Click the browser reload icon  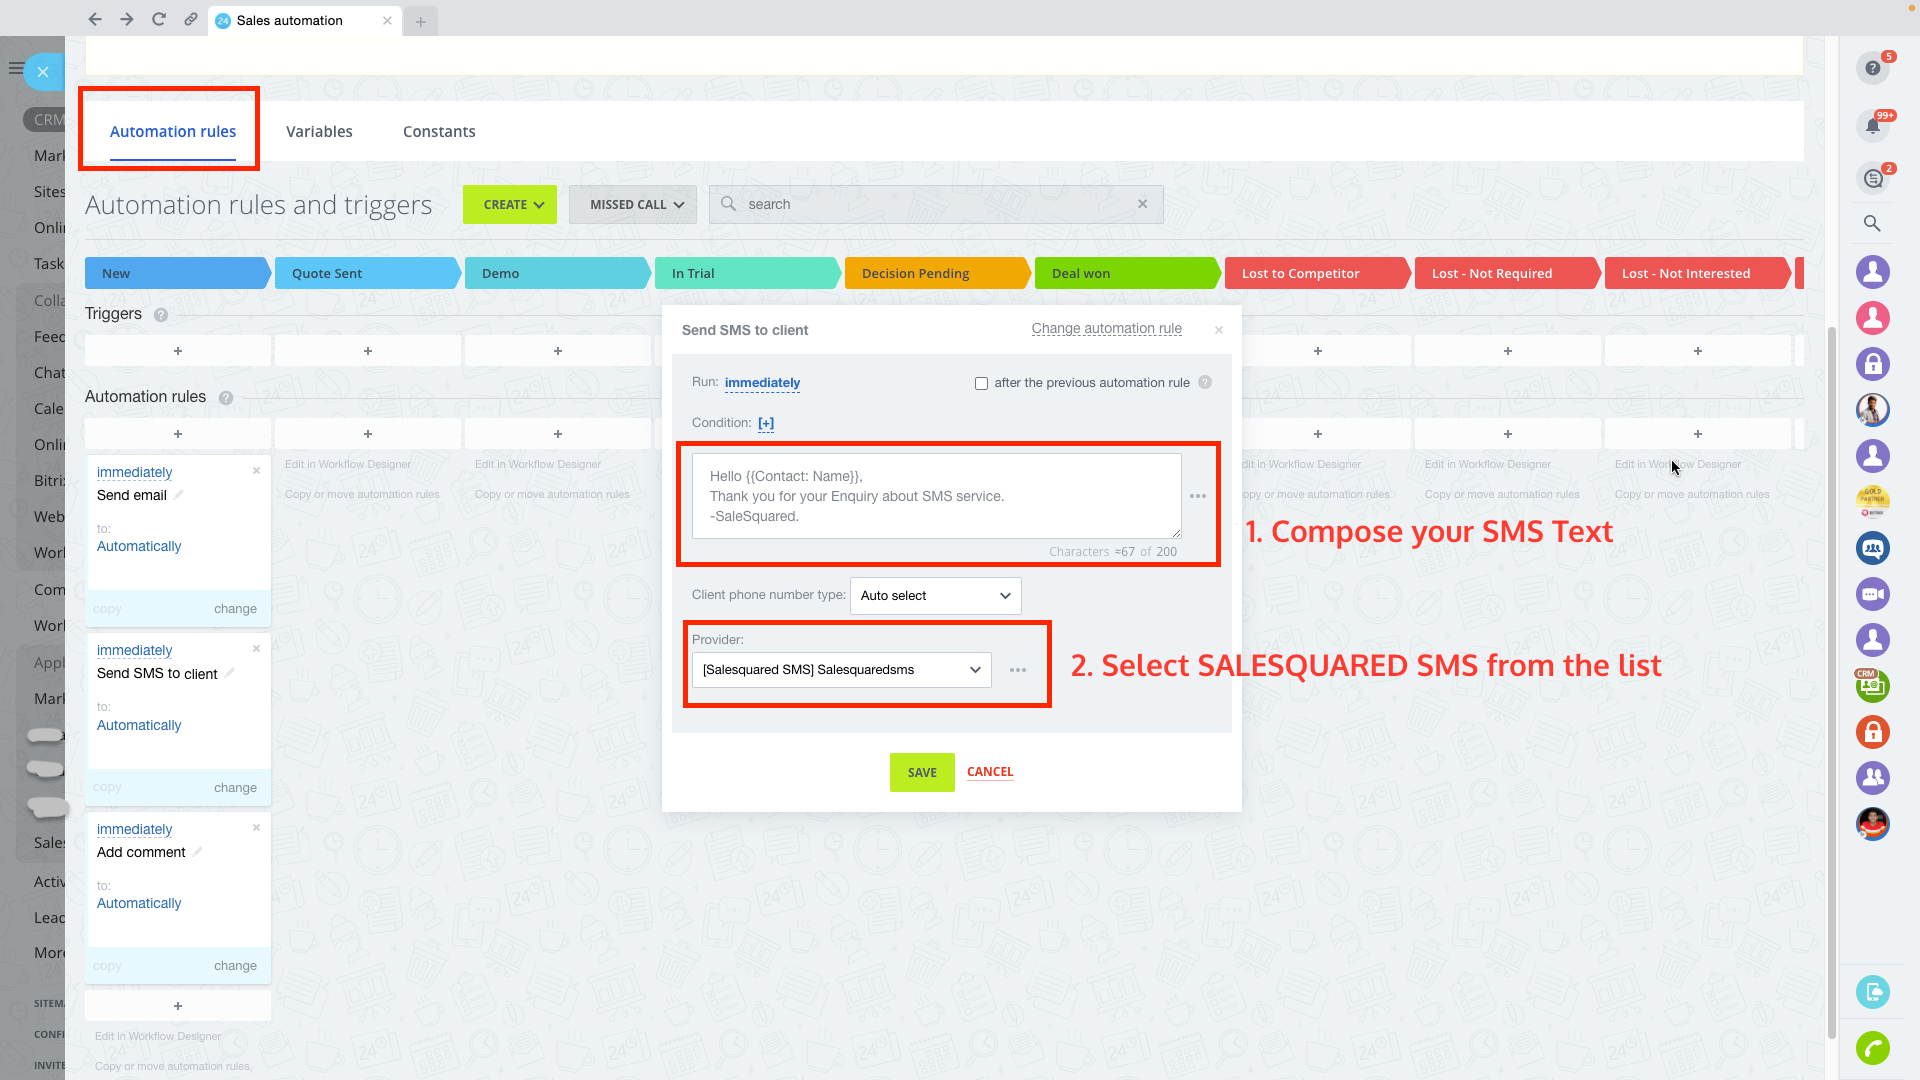158,19
